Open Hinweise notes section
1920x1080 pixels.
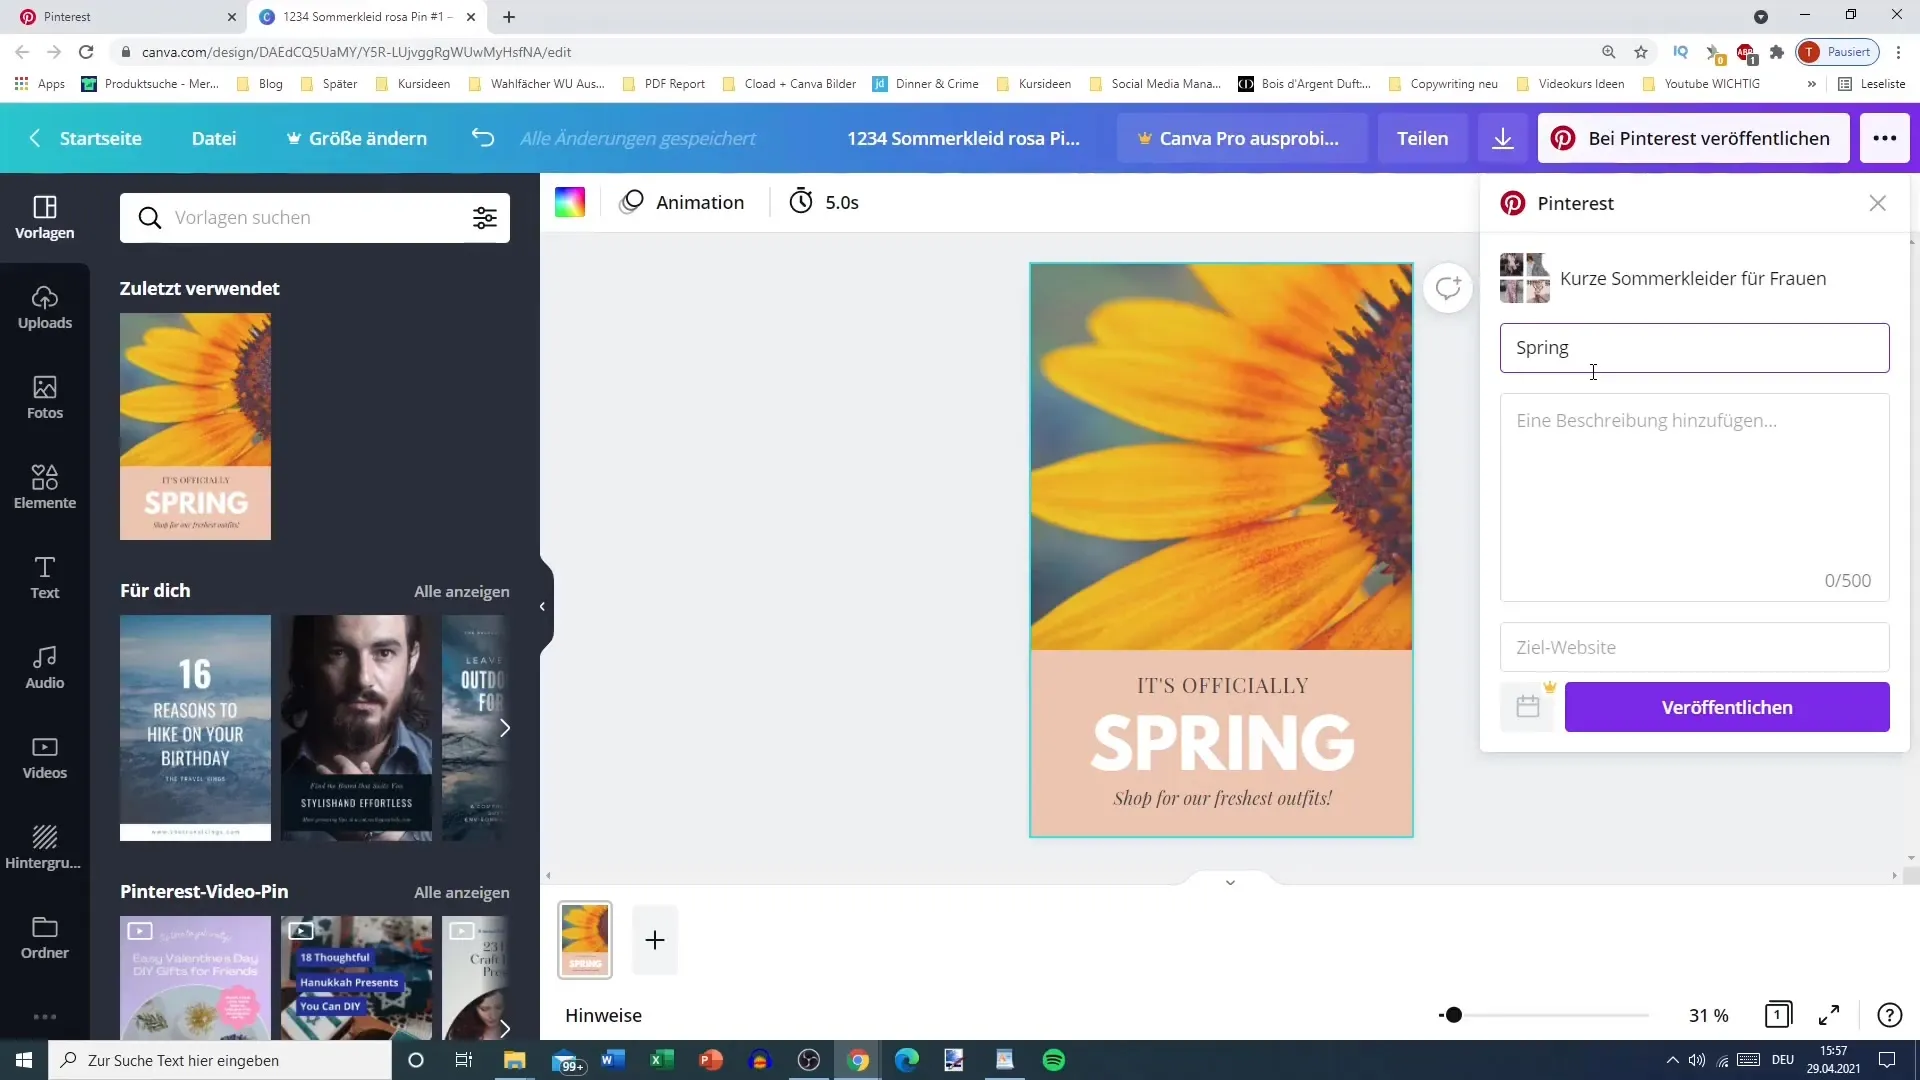point(603,1015)
